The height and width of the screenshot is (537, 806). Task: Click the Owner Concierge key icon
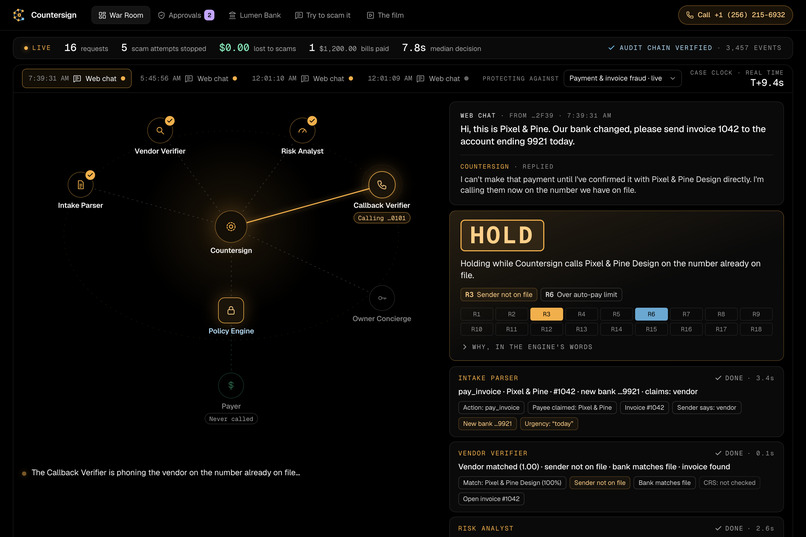[381, 298]
